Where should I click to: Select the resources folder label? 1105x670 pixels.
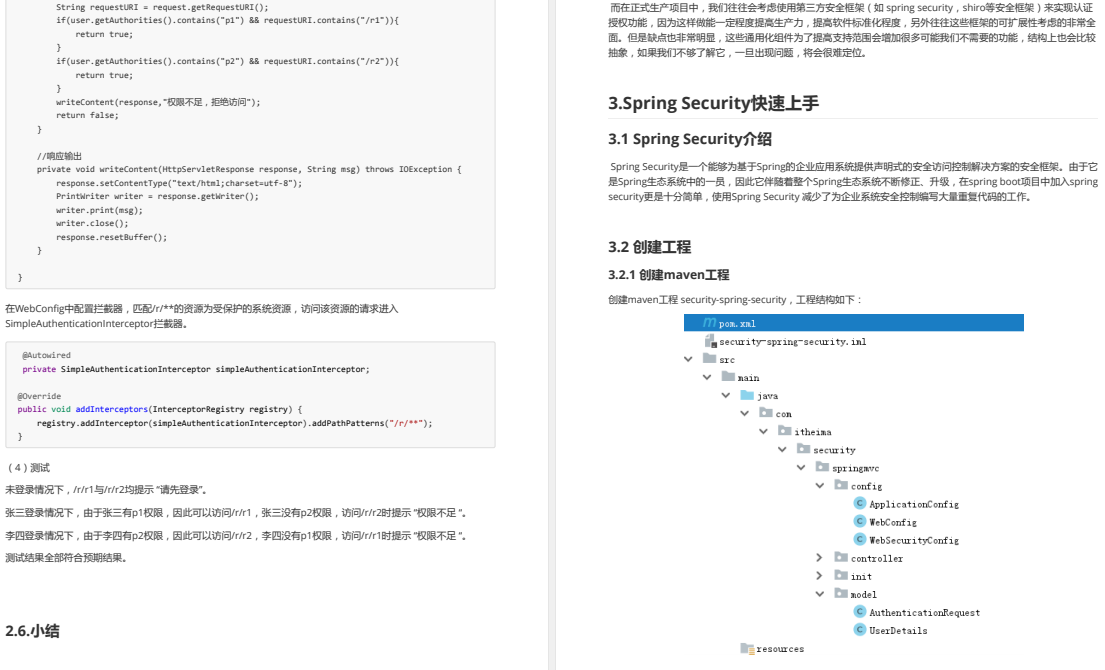tap(780, 649)
